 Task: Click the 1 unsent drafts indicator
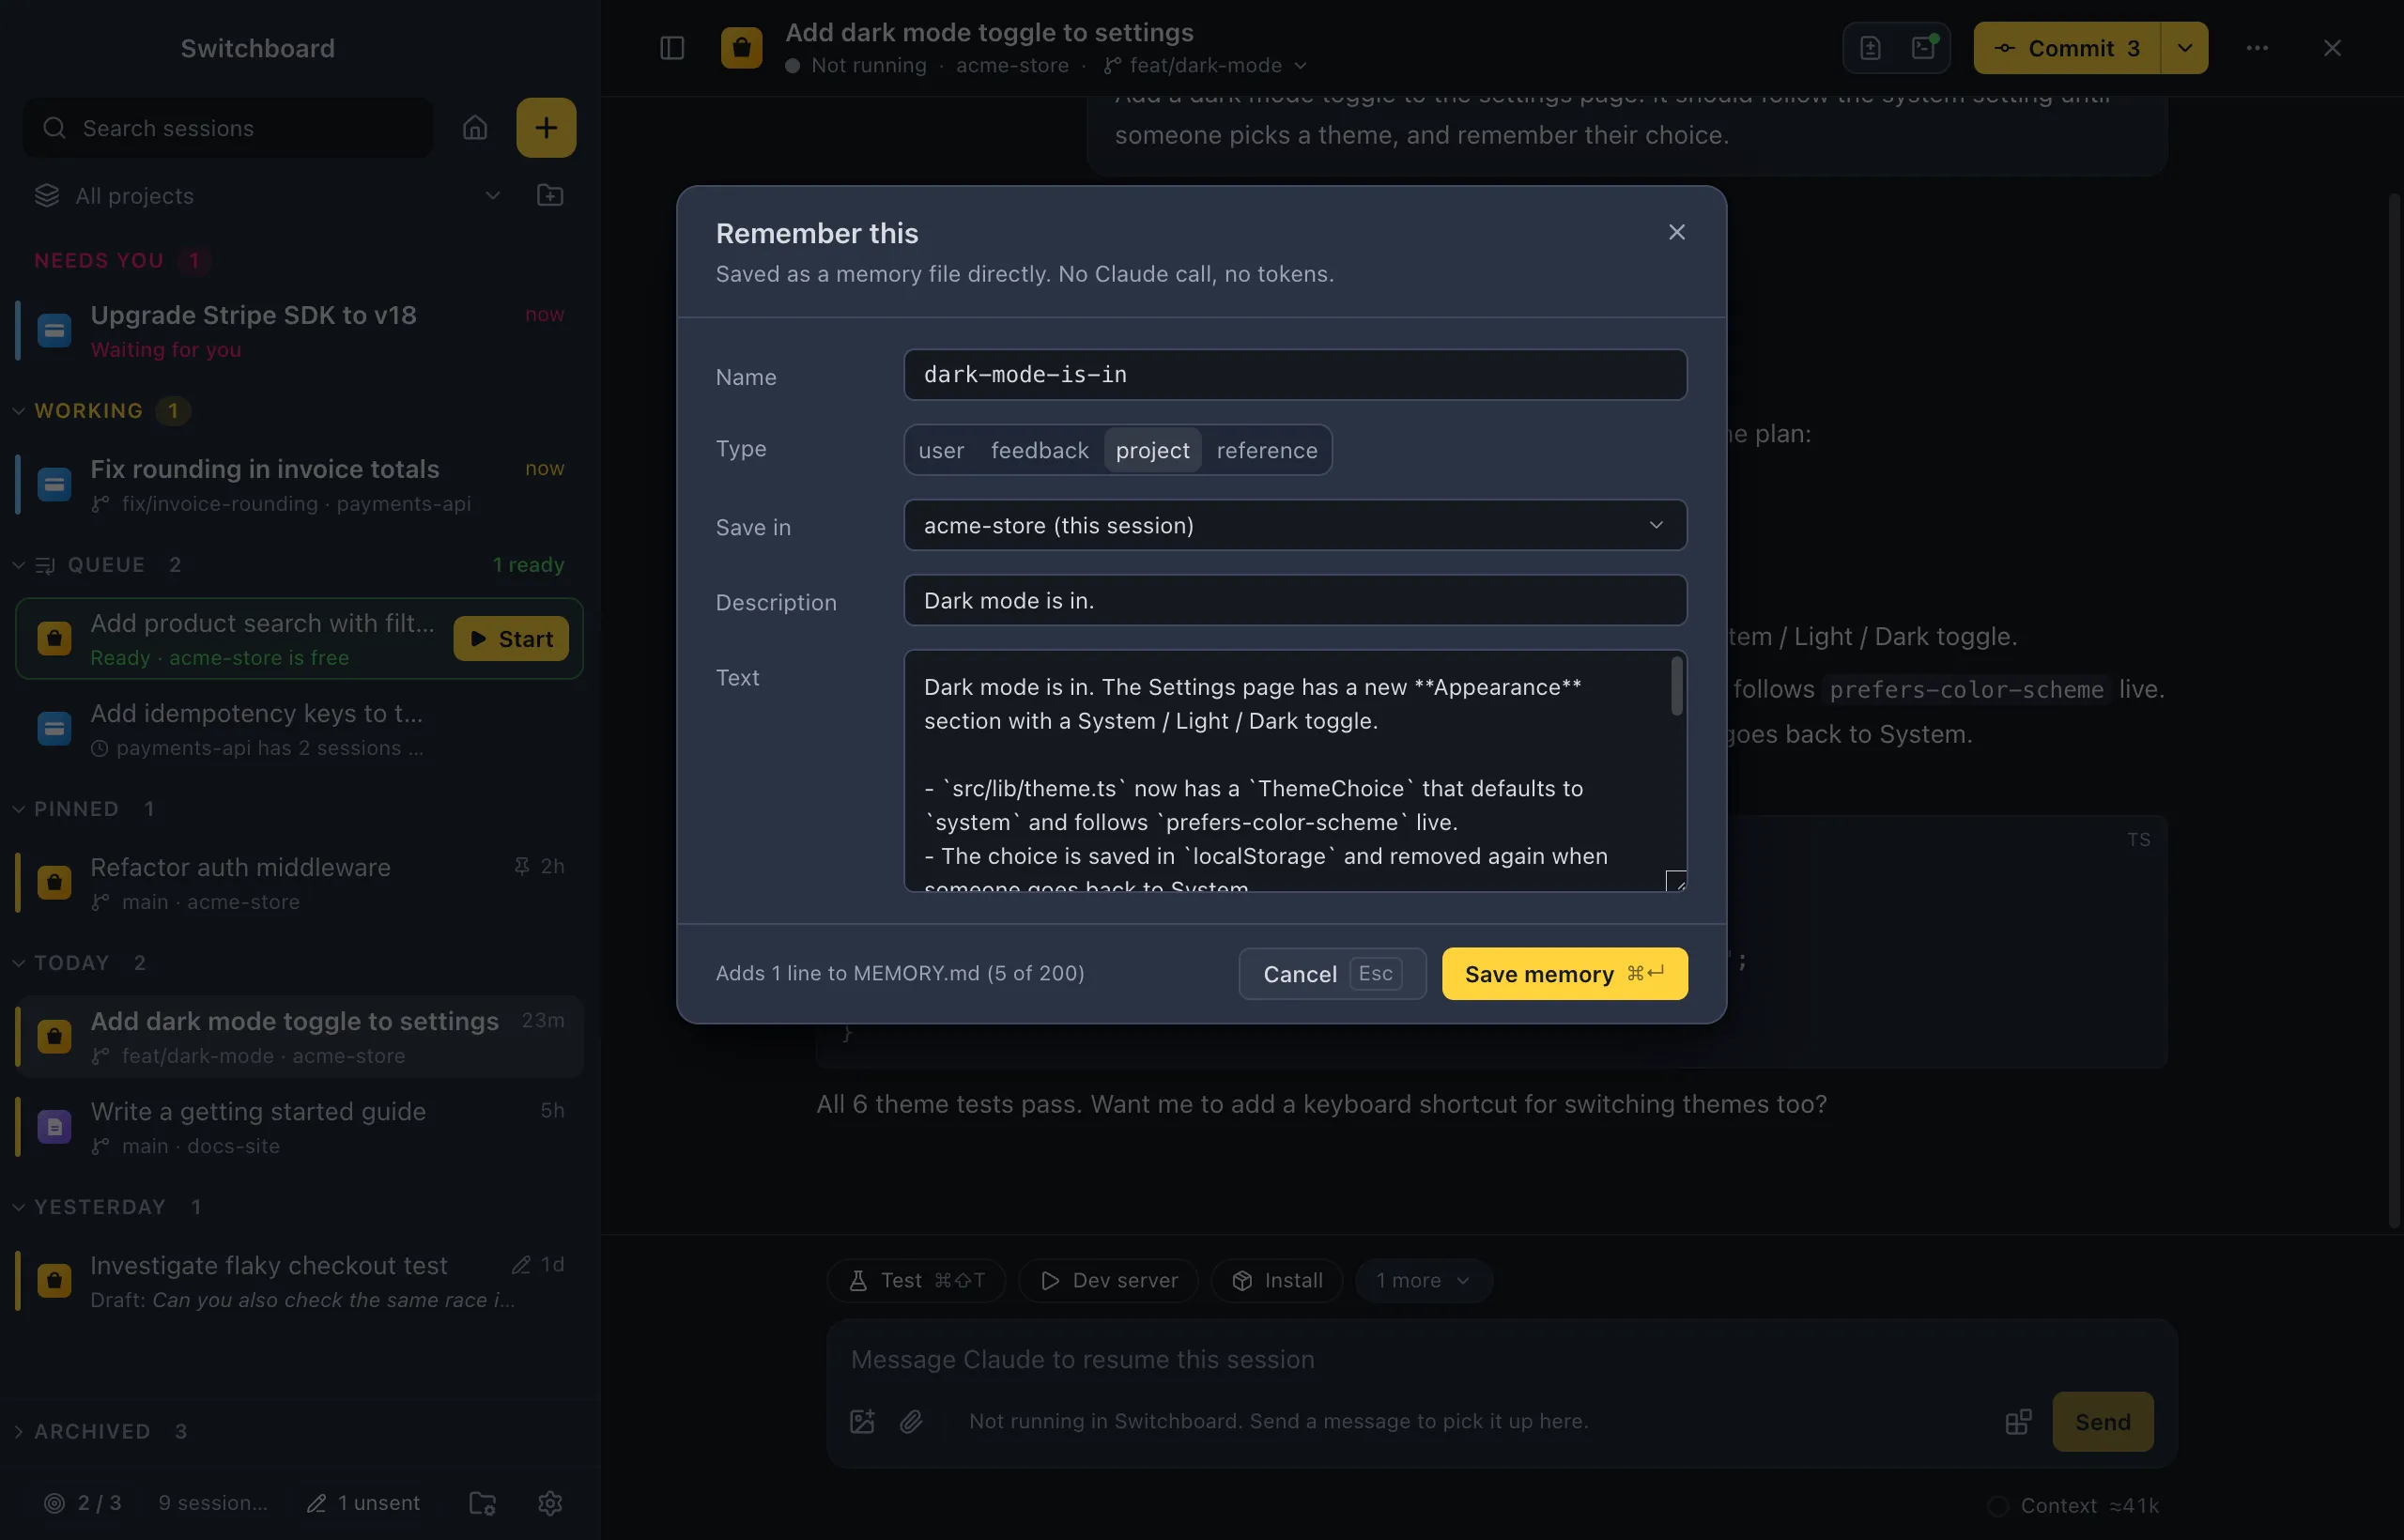(363, 1503)
